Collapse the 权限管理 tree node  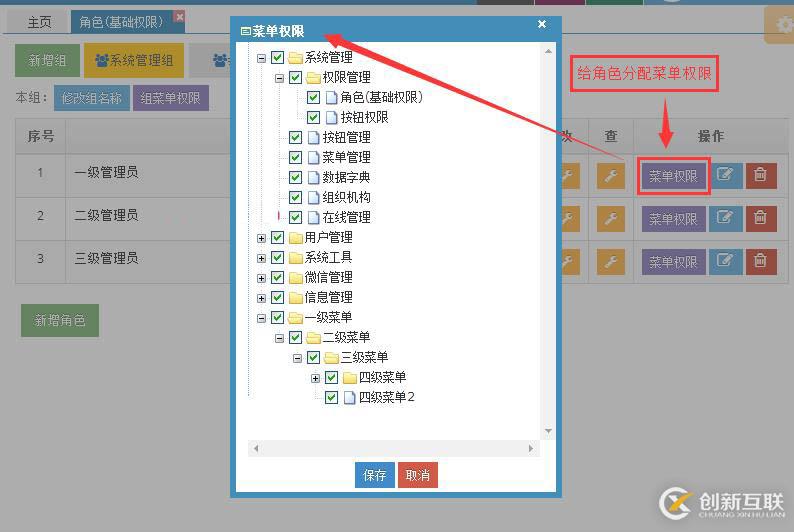pyautogui.click(x=280, y=78)
